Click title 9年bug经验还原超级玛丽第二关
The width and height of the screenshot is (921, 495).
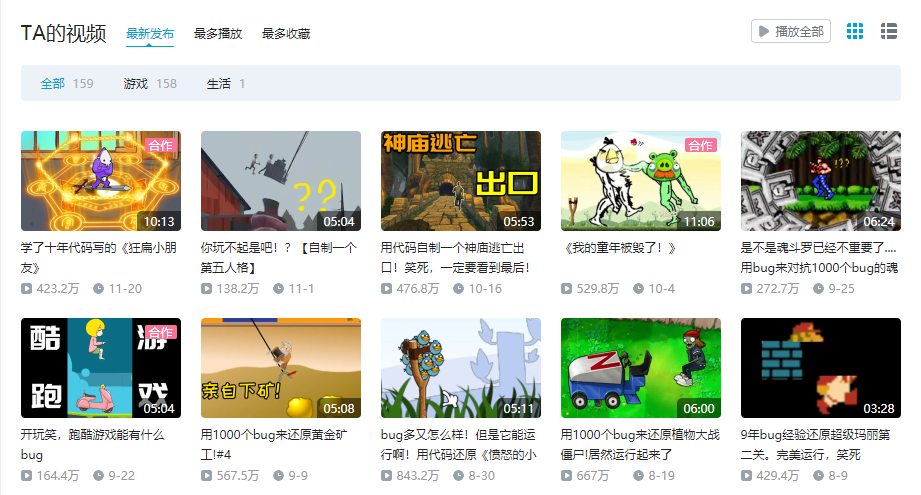[816, 445]
